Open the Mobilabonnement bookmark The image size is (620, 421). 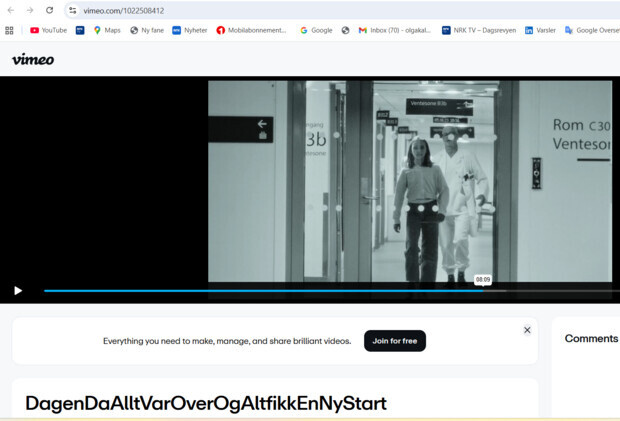point(252,30)
